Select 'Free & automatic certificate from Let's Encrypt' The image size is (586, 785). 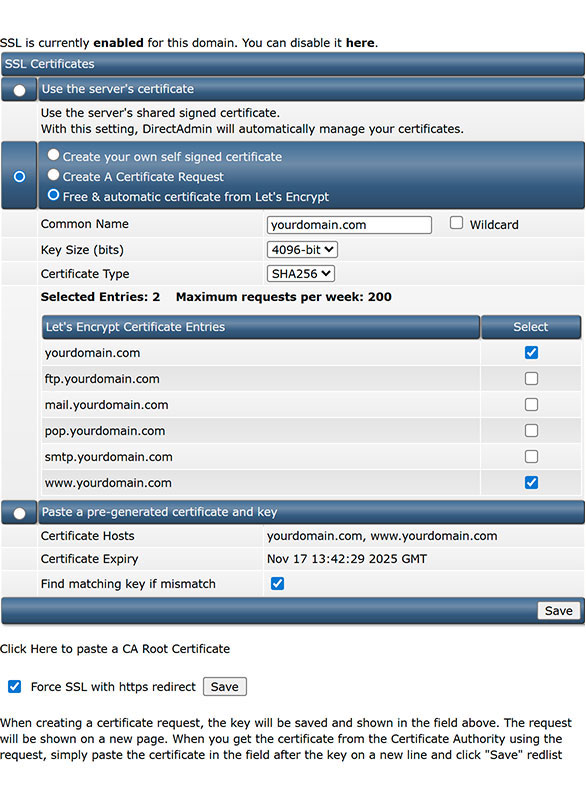54,195
